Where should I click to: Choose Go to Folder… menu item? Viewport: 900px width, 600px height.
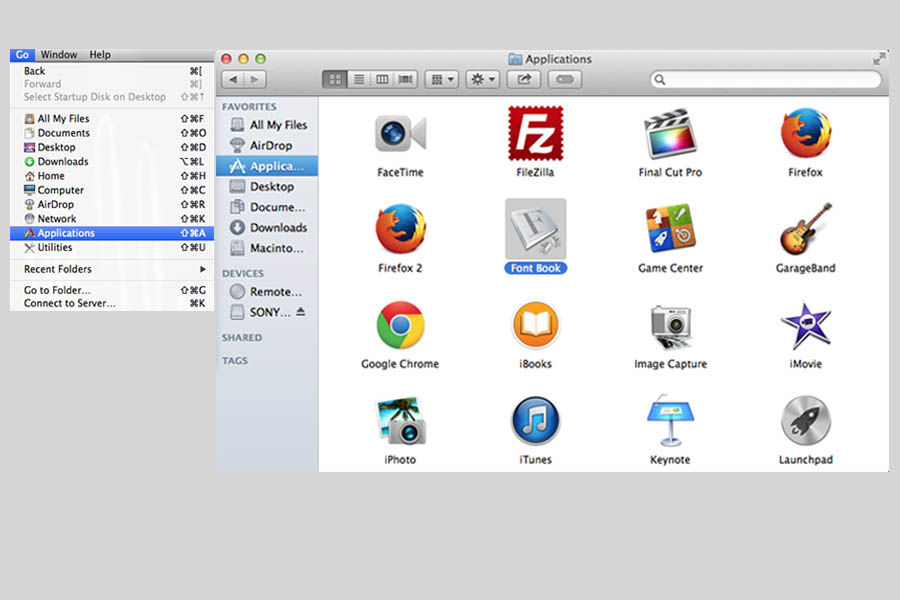[x=112, y=290]
